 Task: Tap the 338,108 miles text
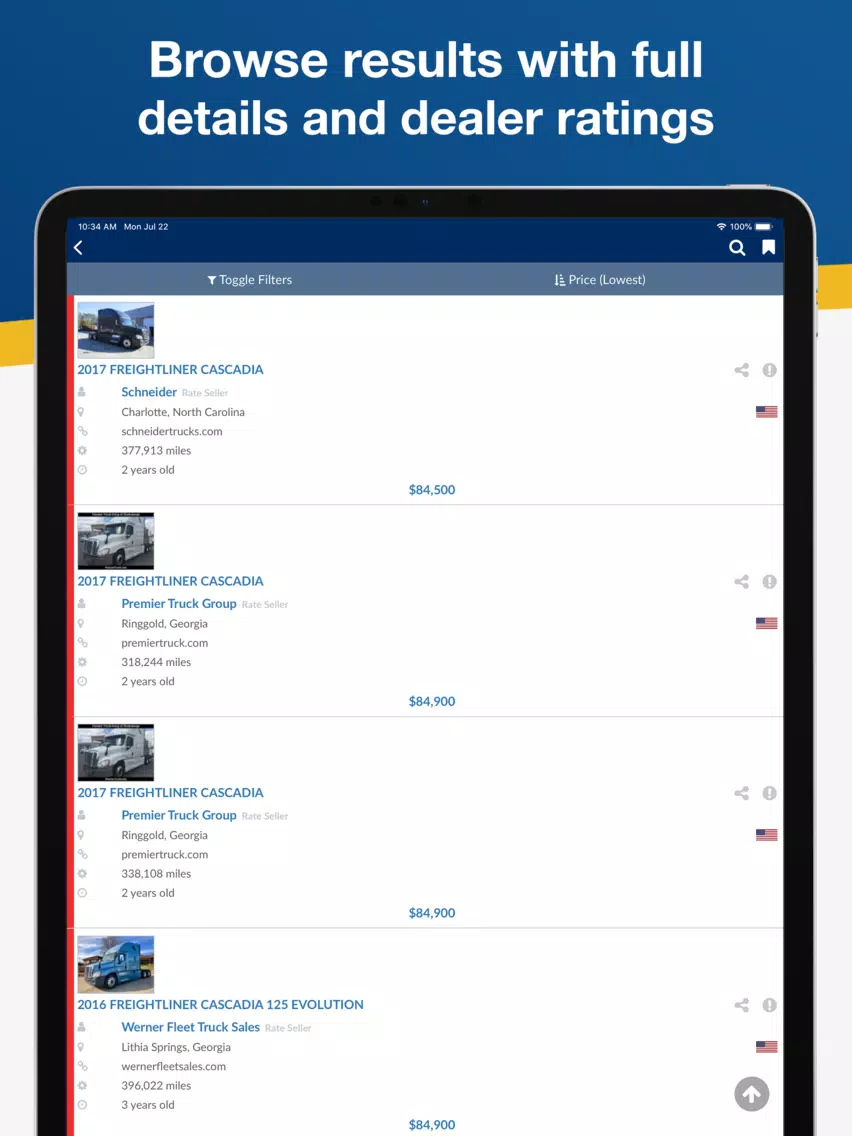click(x=156, y=873)
